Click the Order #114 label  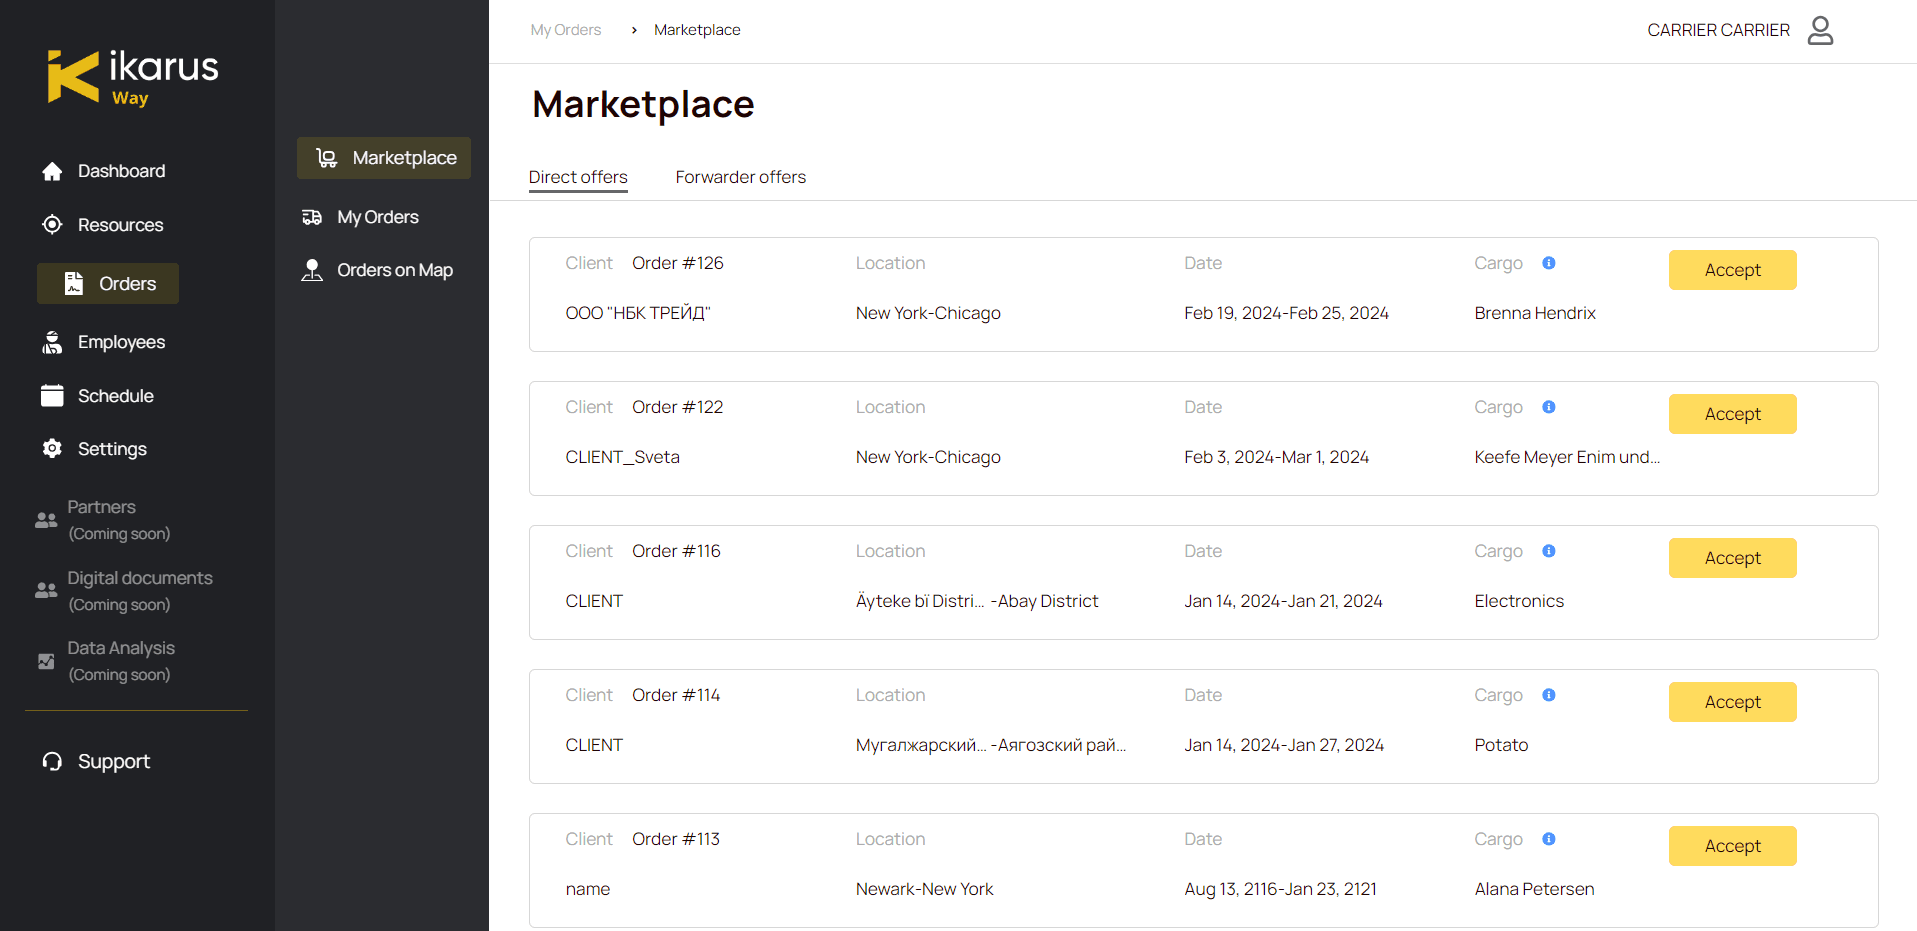pos(676,695)
